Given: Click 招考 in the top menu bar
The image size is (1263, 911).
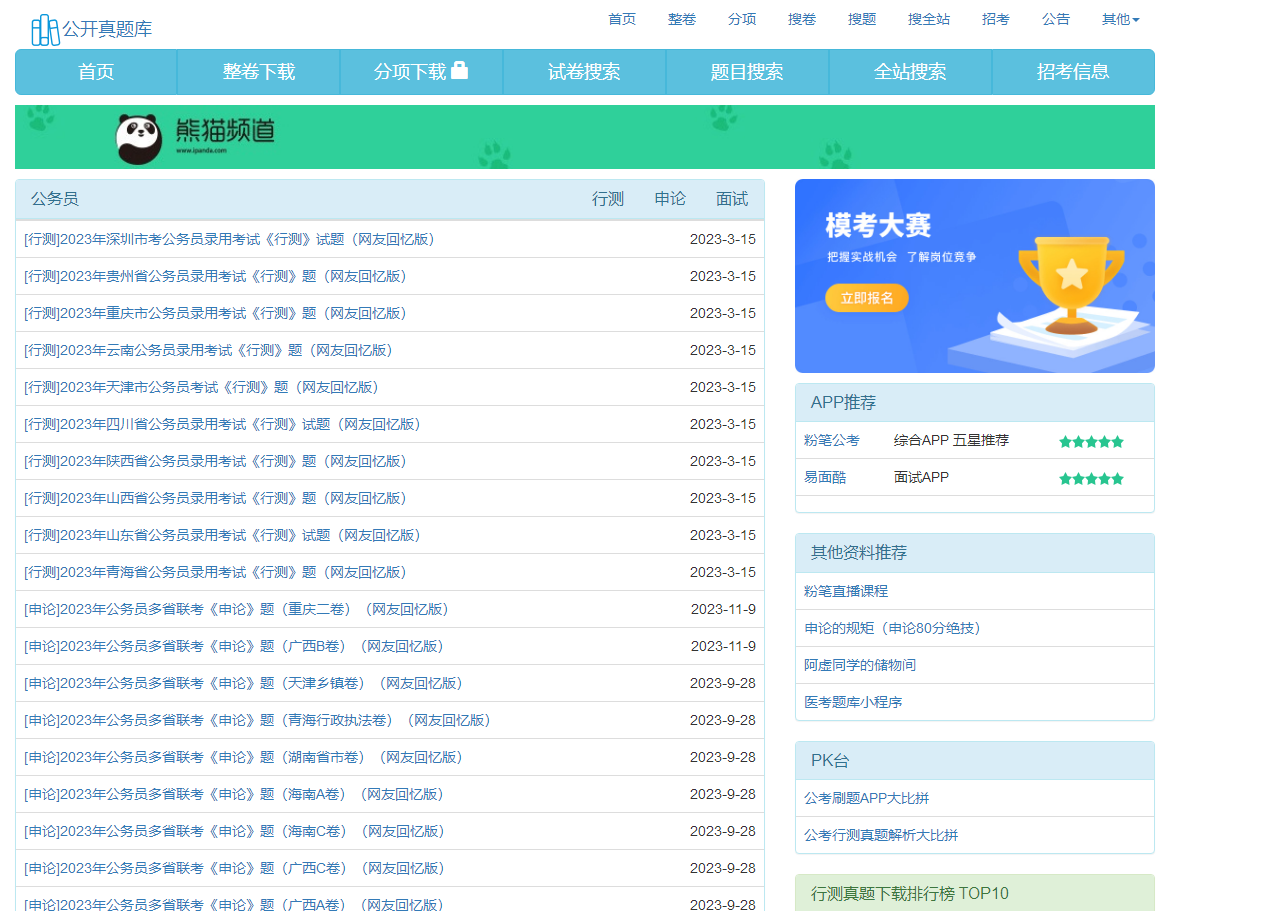Looking at the screenshot, I should click(x=995, y=18).
